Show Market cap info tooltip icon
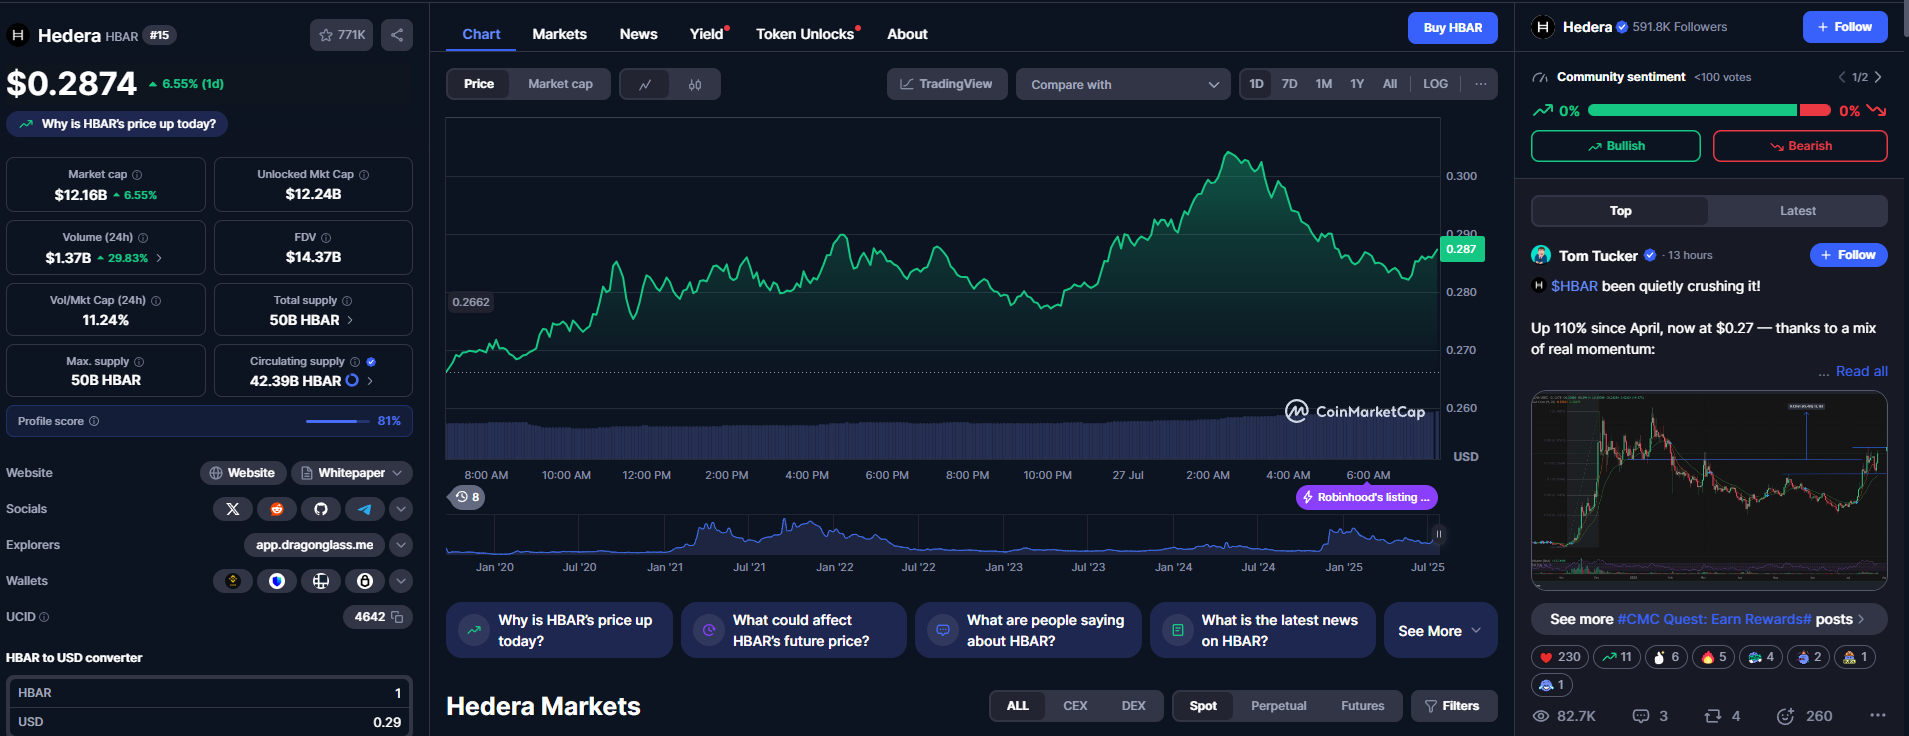This screenshot has width=1909, height=736. click(x=137, y=174)
